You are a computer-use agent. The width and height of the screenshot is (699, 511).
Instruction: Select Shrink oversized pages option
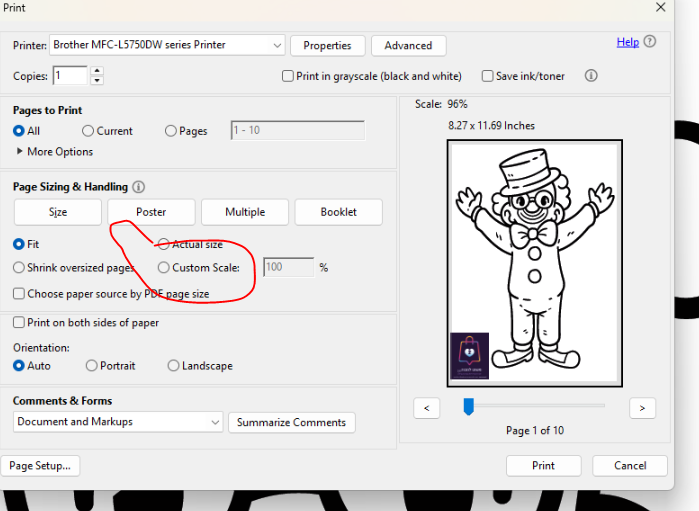(19, 268)
